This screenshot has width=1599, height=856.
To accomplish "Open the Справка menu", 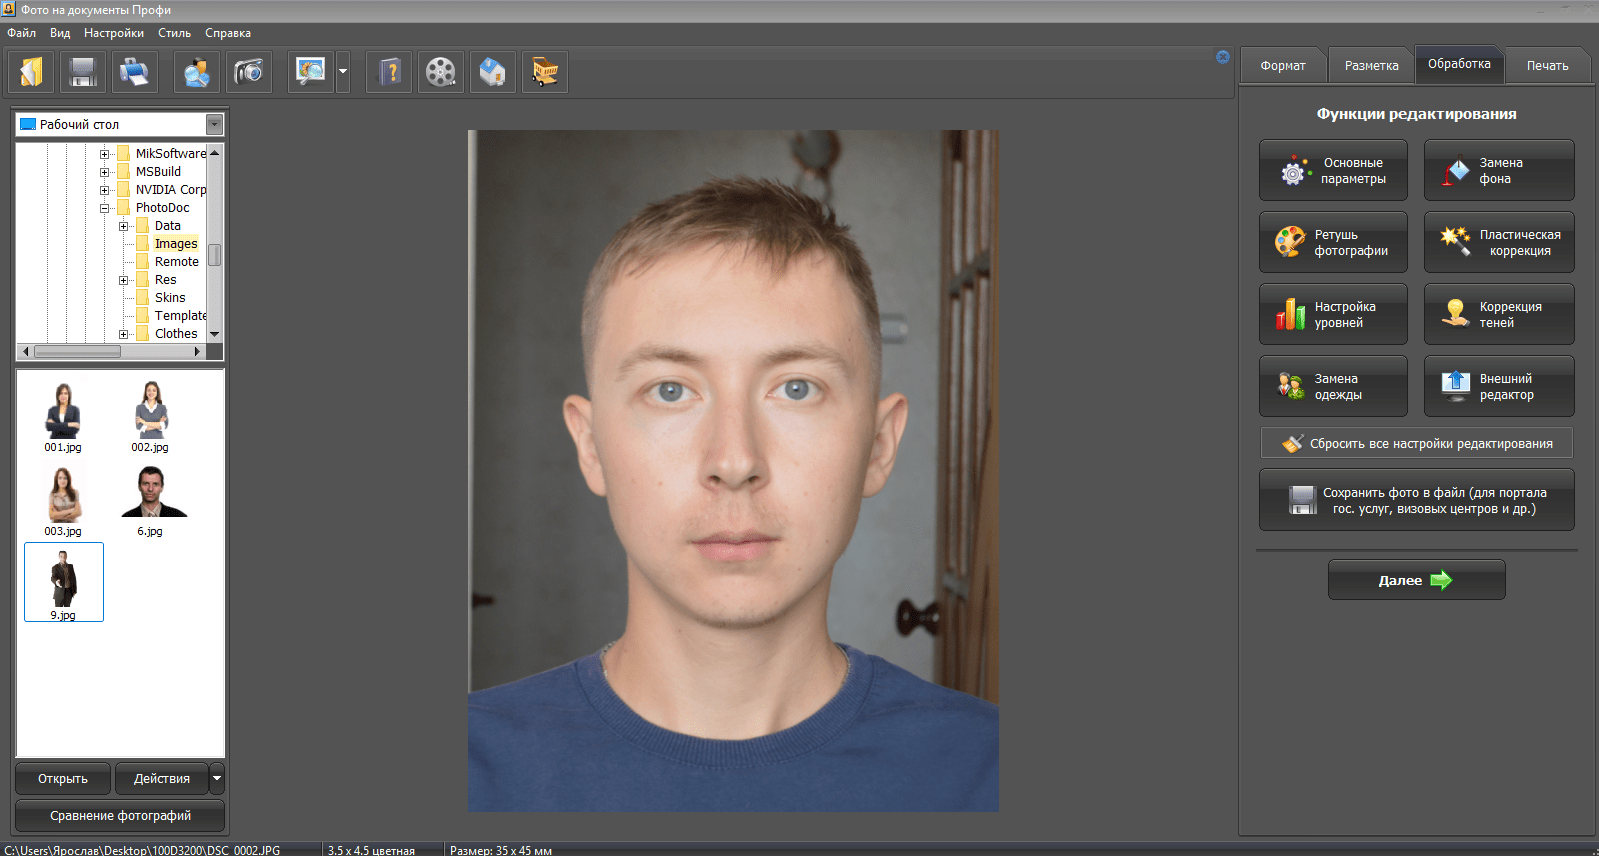I will [228, 33].
